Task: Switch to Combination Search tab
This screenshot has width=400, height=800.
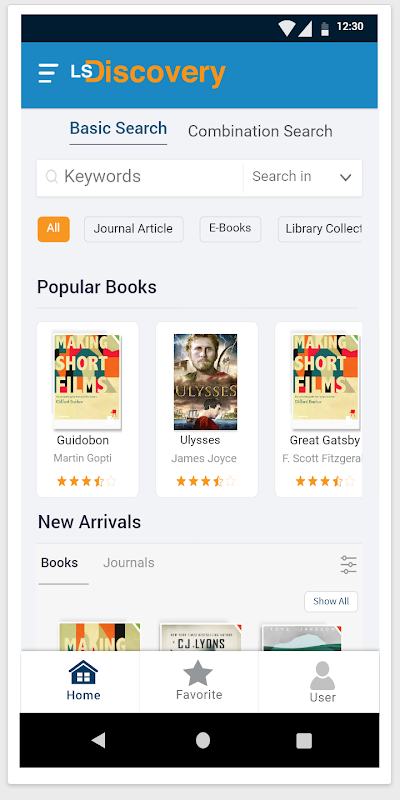Action: [x=260, y=131]
